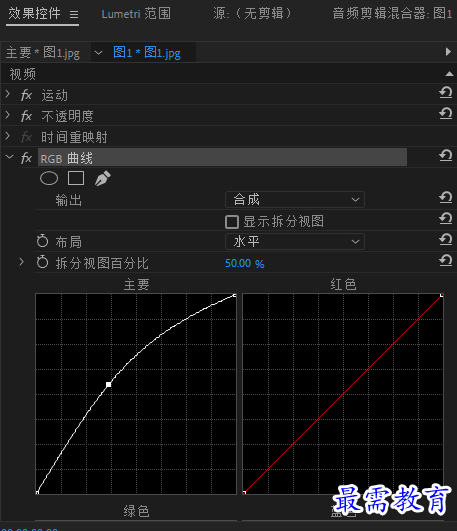Select the 图1 * 图1.jpg sequence clip
The width and height of the screenshot is (457, 531).
tap(147, 52)
